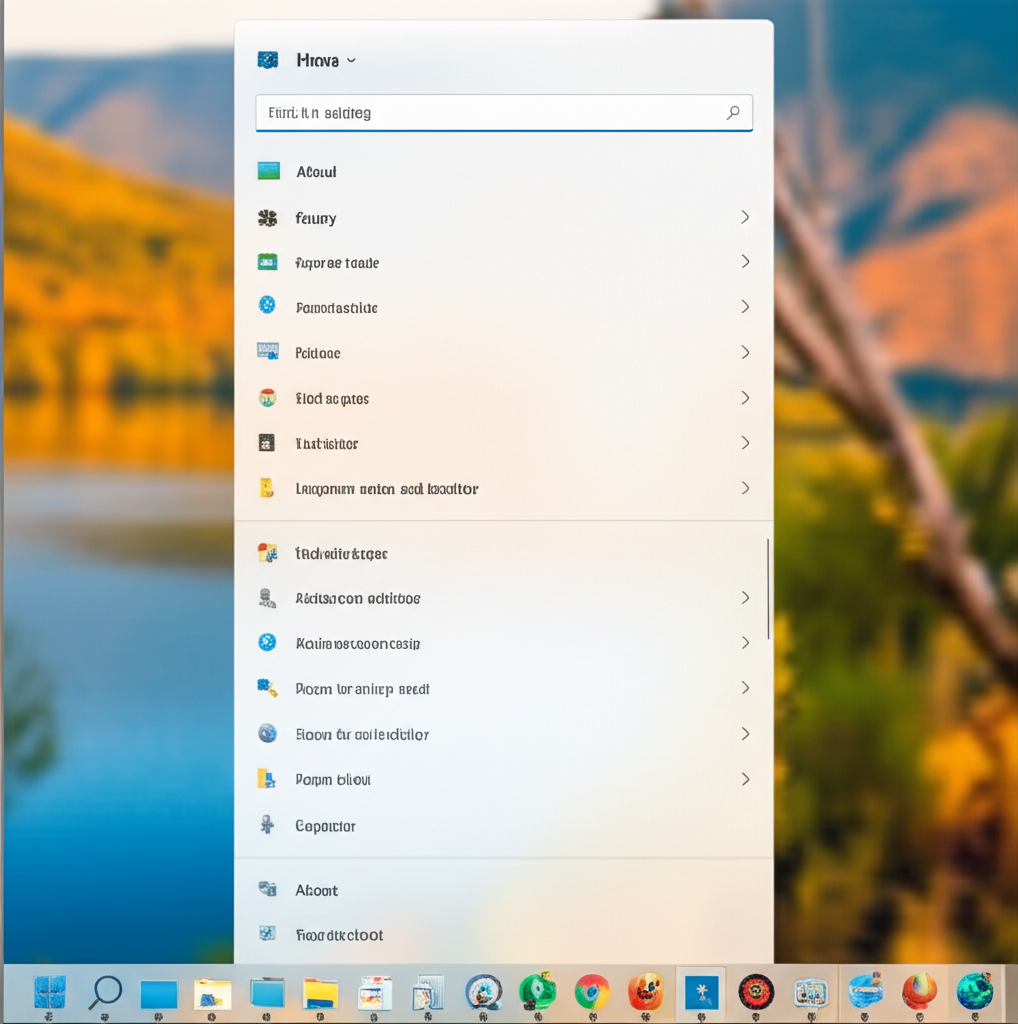Click the chevron on the "Porpm bliout" row
Screen dimensions: 1018x1024
coord(745,779)
